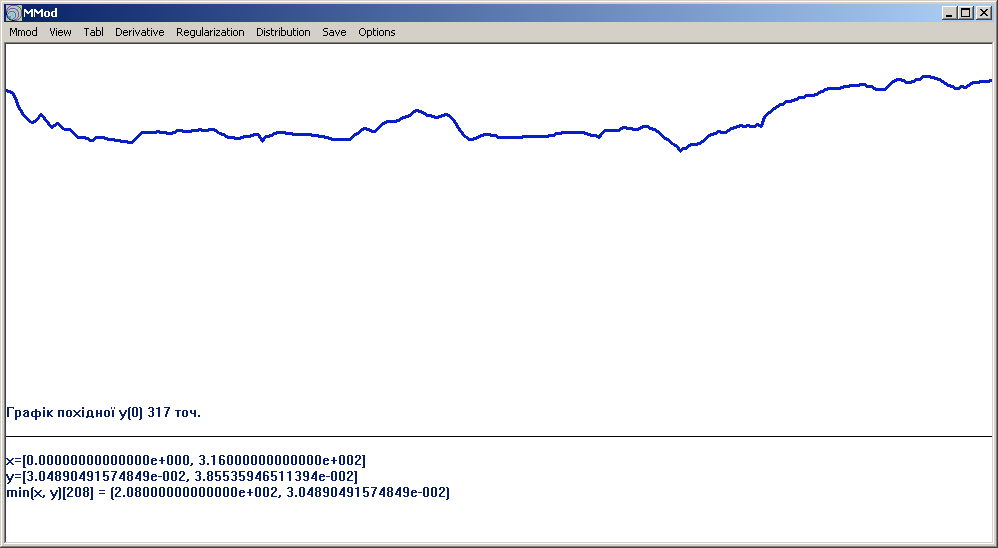Click the 'Графік похідної y(0) 317 точ.' label

click(103, 412)
